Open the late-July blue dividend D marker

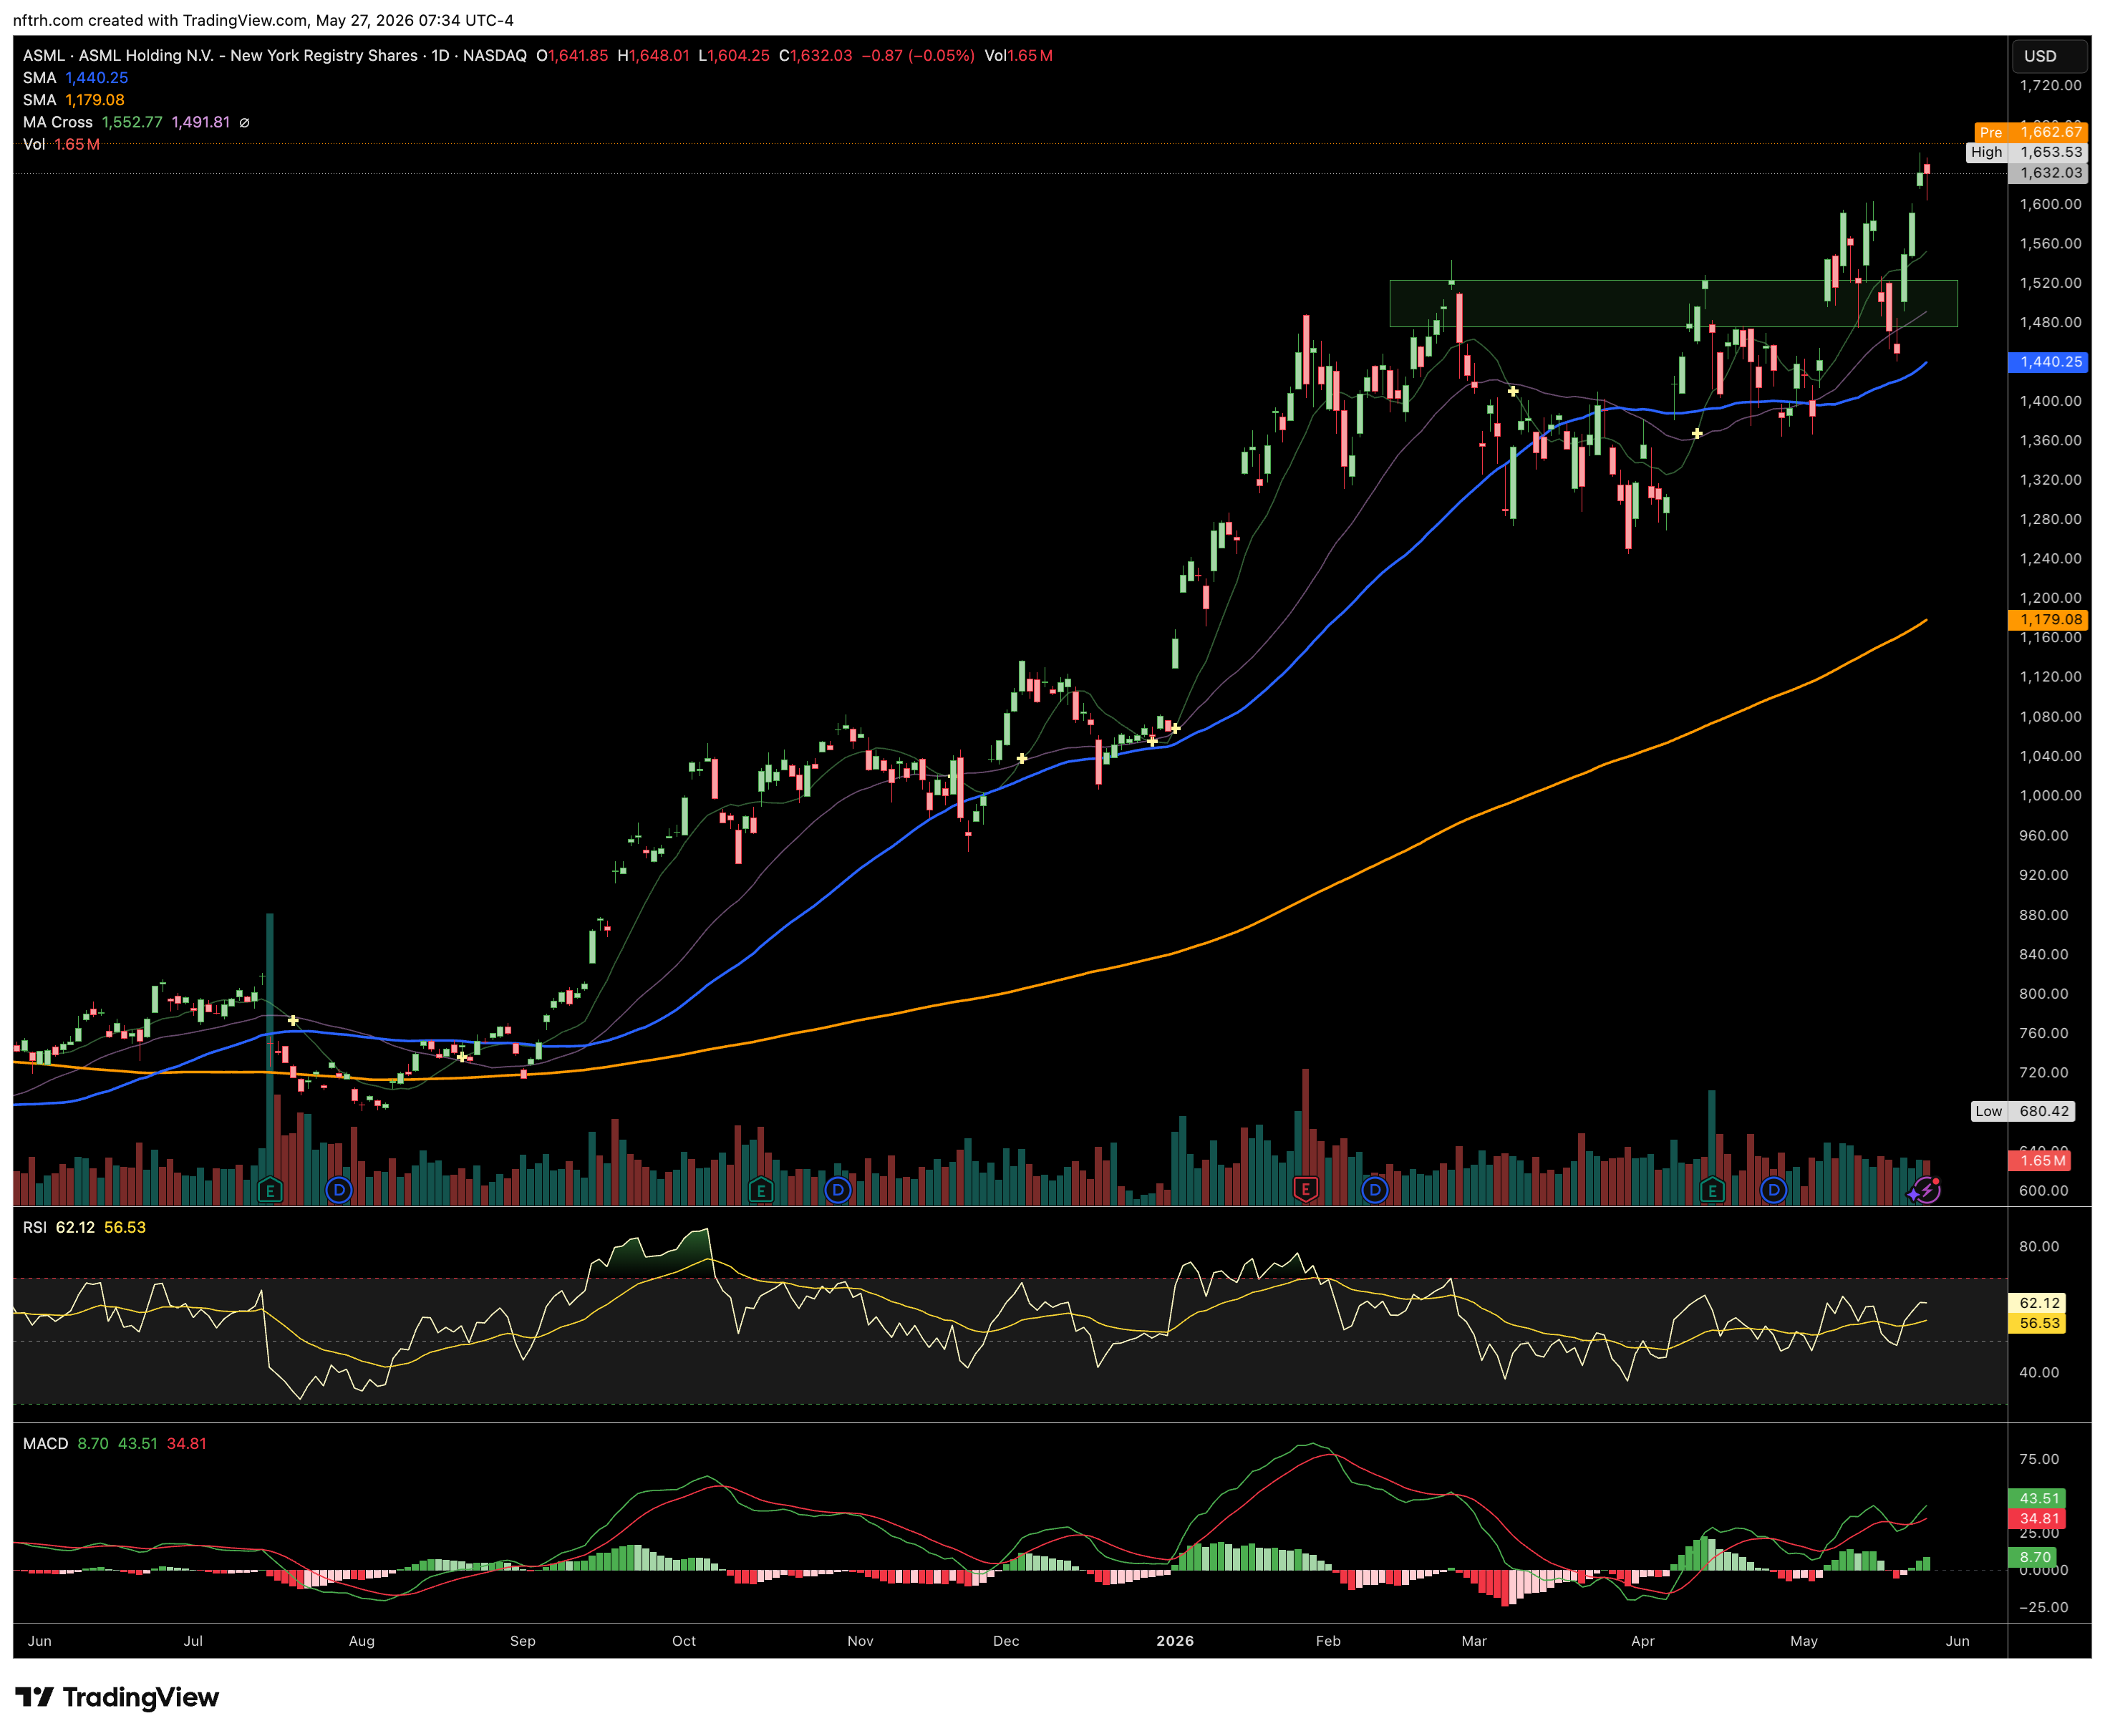[339, 1191]
